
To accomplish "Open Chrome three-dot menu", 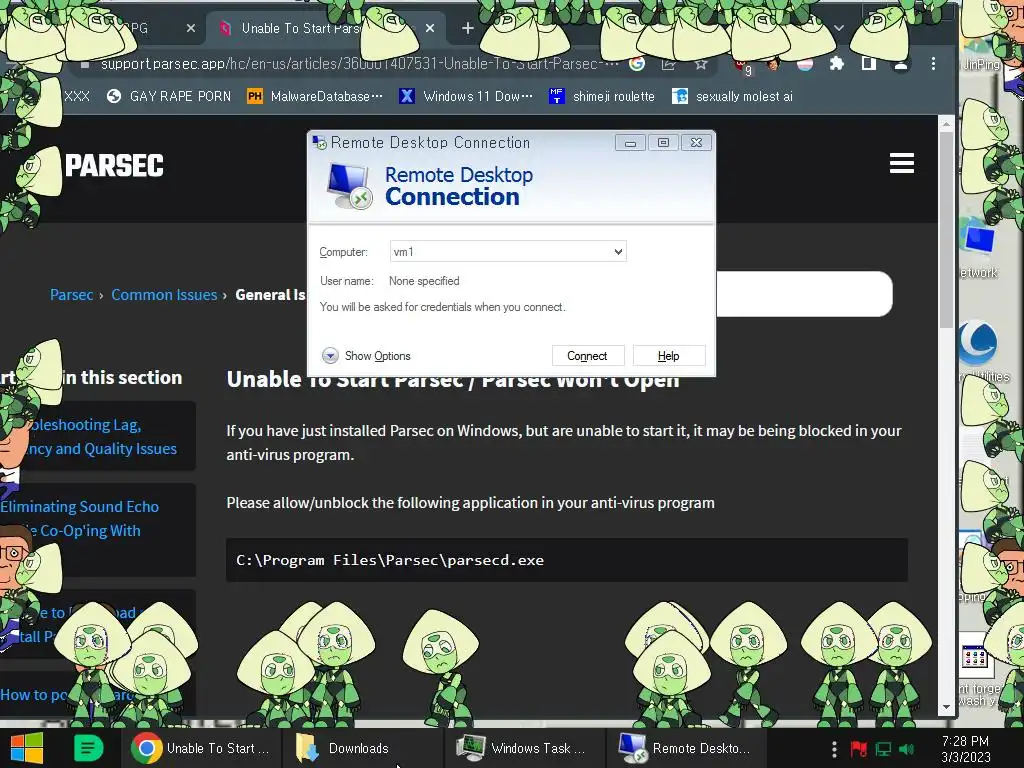I will click(x=933, y=64).
